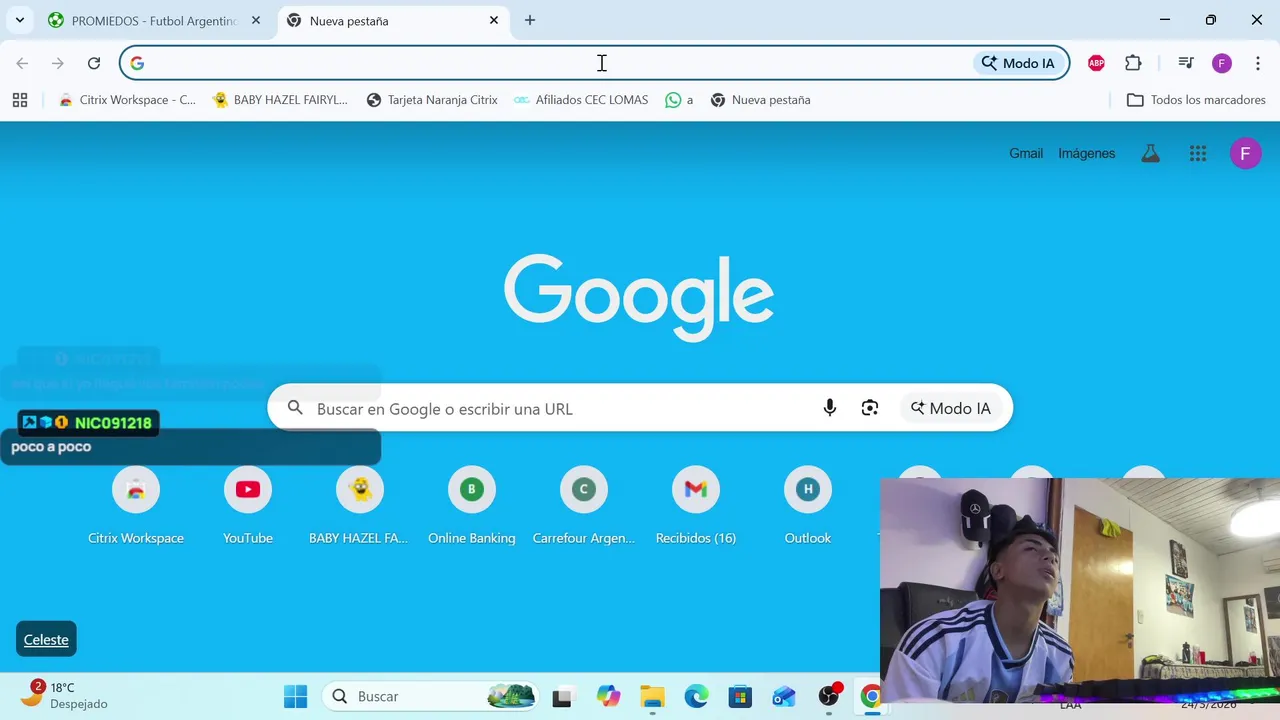Viewport: 1280px width, 720px height.
Task: Click Modo IA in the search box
Action: (x=951, y=408)
